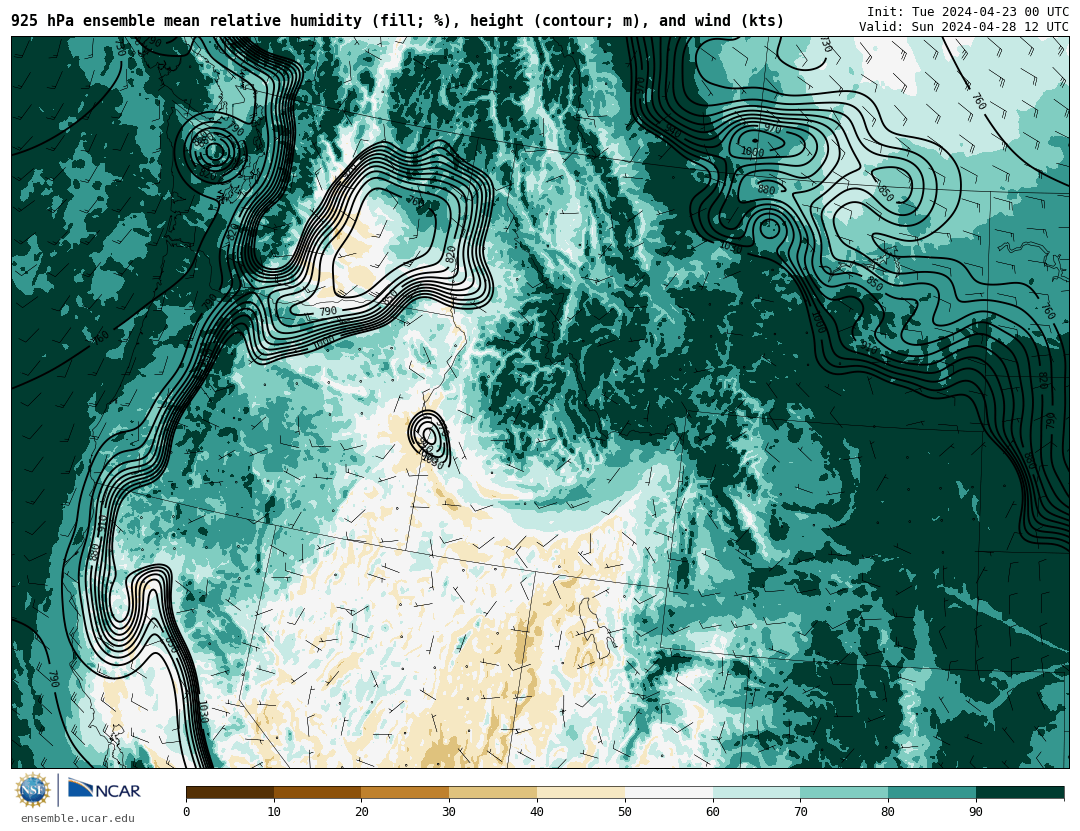1080x831 pixels.
Task: Click the 'Valid: Sun 2024-04-28 12 UTC' text
Action: click(x=964, y=27)
